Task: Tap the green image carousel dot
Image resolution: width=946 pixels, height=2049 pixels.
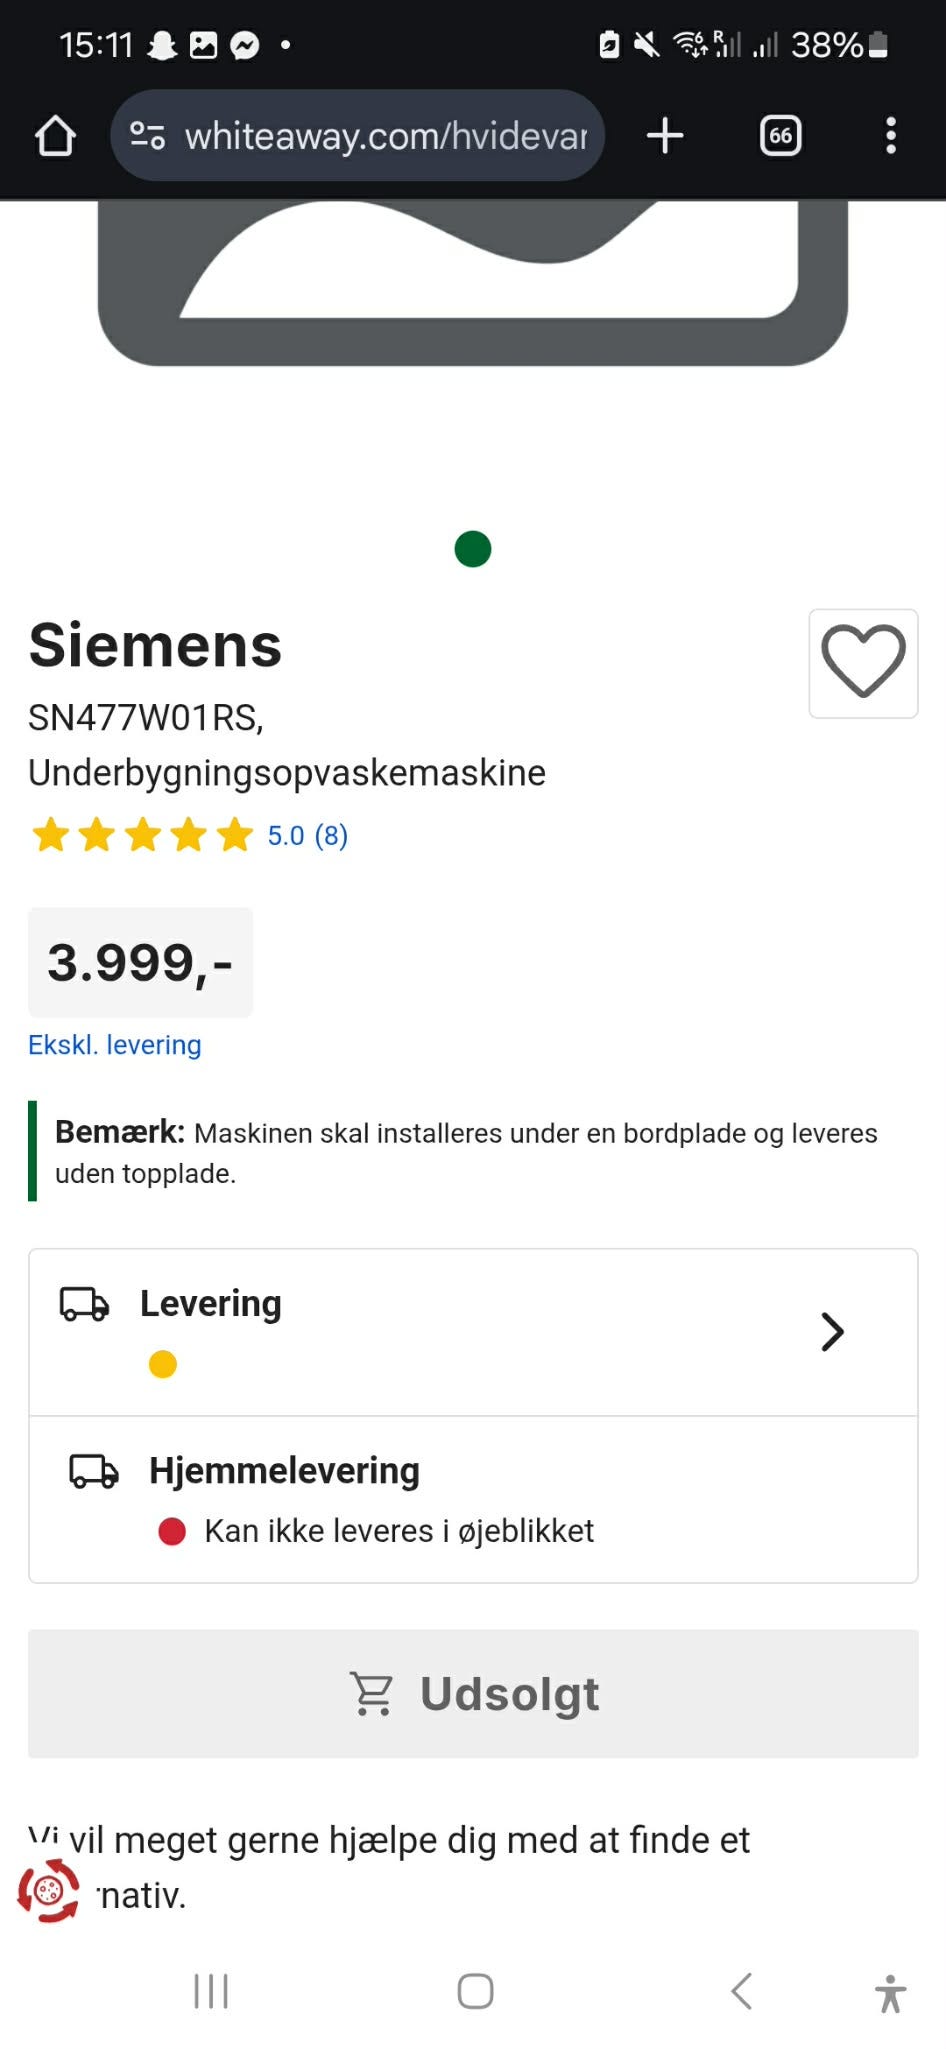Action: [x=473, y=549]
